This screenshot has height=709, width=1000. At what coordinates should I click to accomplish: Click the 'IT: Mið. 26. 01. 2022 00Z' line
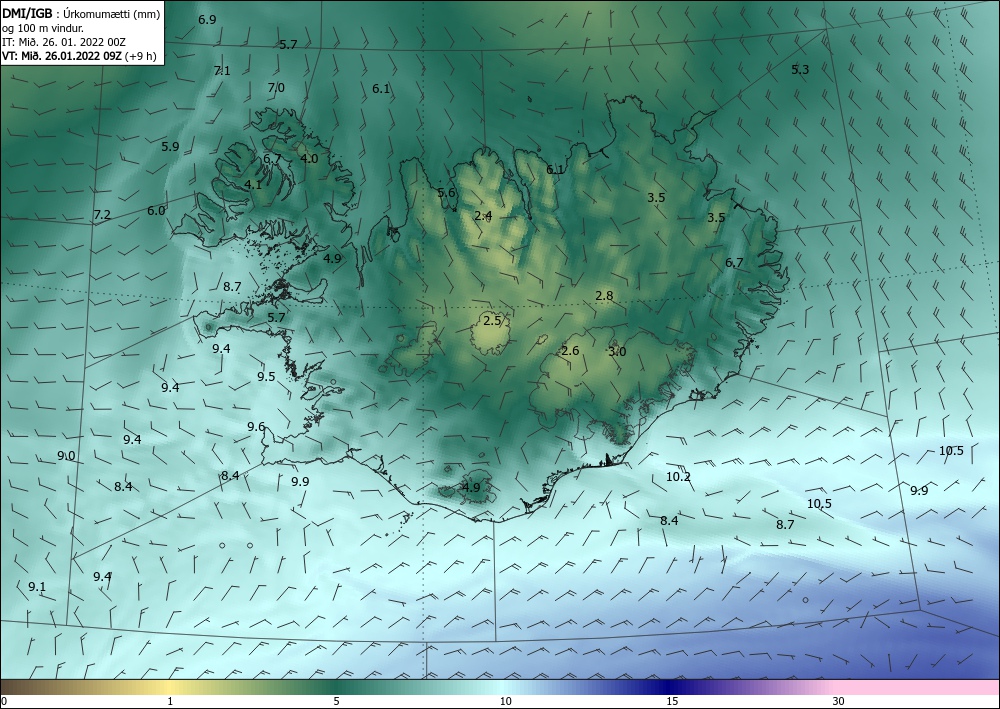pos(64,42)
